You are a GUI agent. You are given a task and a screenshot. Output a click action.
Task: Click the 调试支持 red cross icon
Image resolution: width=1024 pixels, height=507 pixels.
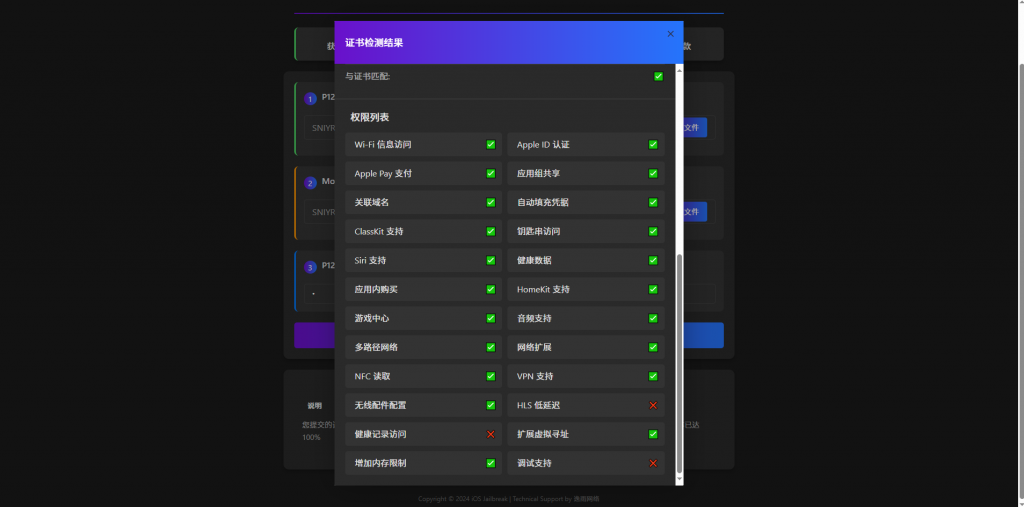click(x=652, y=463)
